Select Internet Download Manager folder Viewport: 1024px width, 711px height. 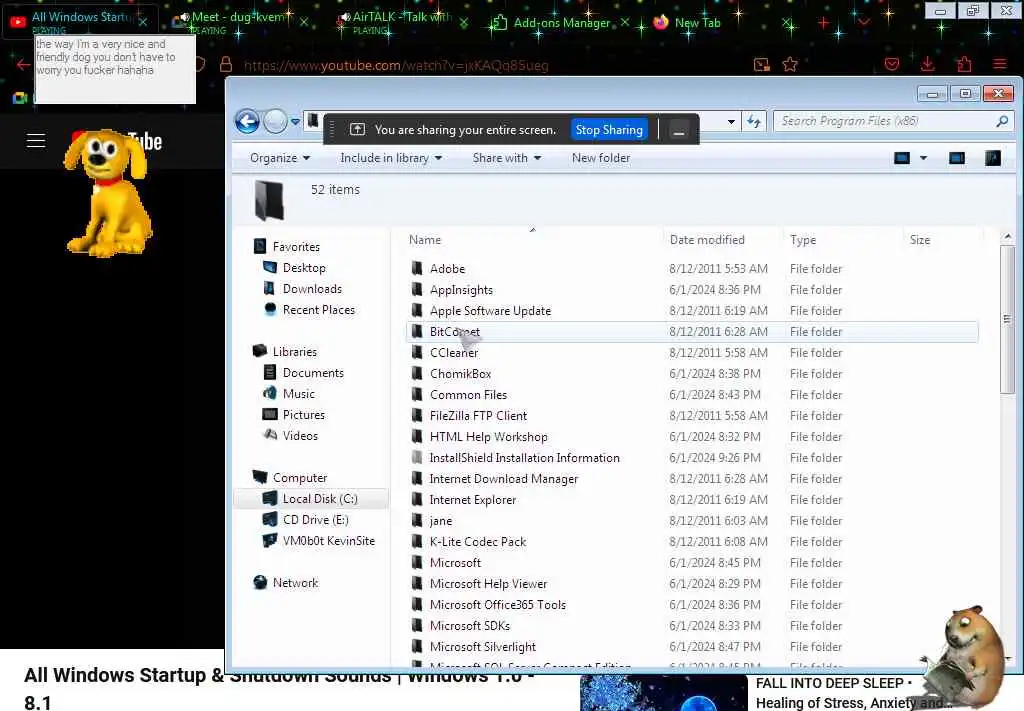(504, 479)
